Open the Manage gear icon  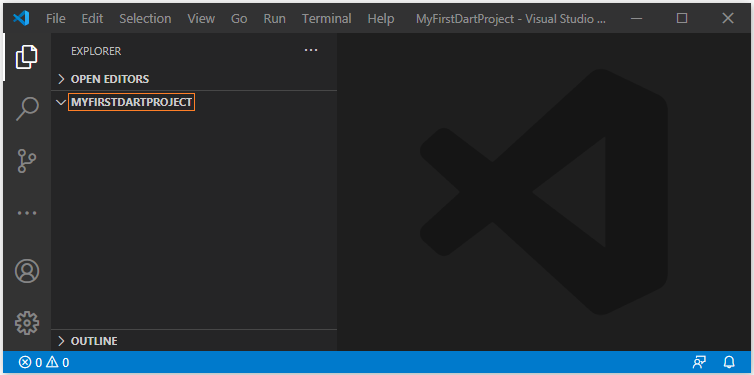coord(27,323)
